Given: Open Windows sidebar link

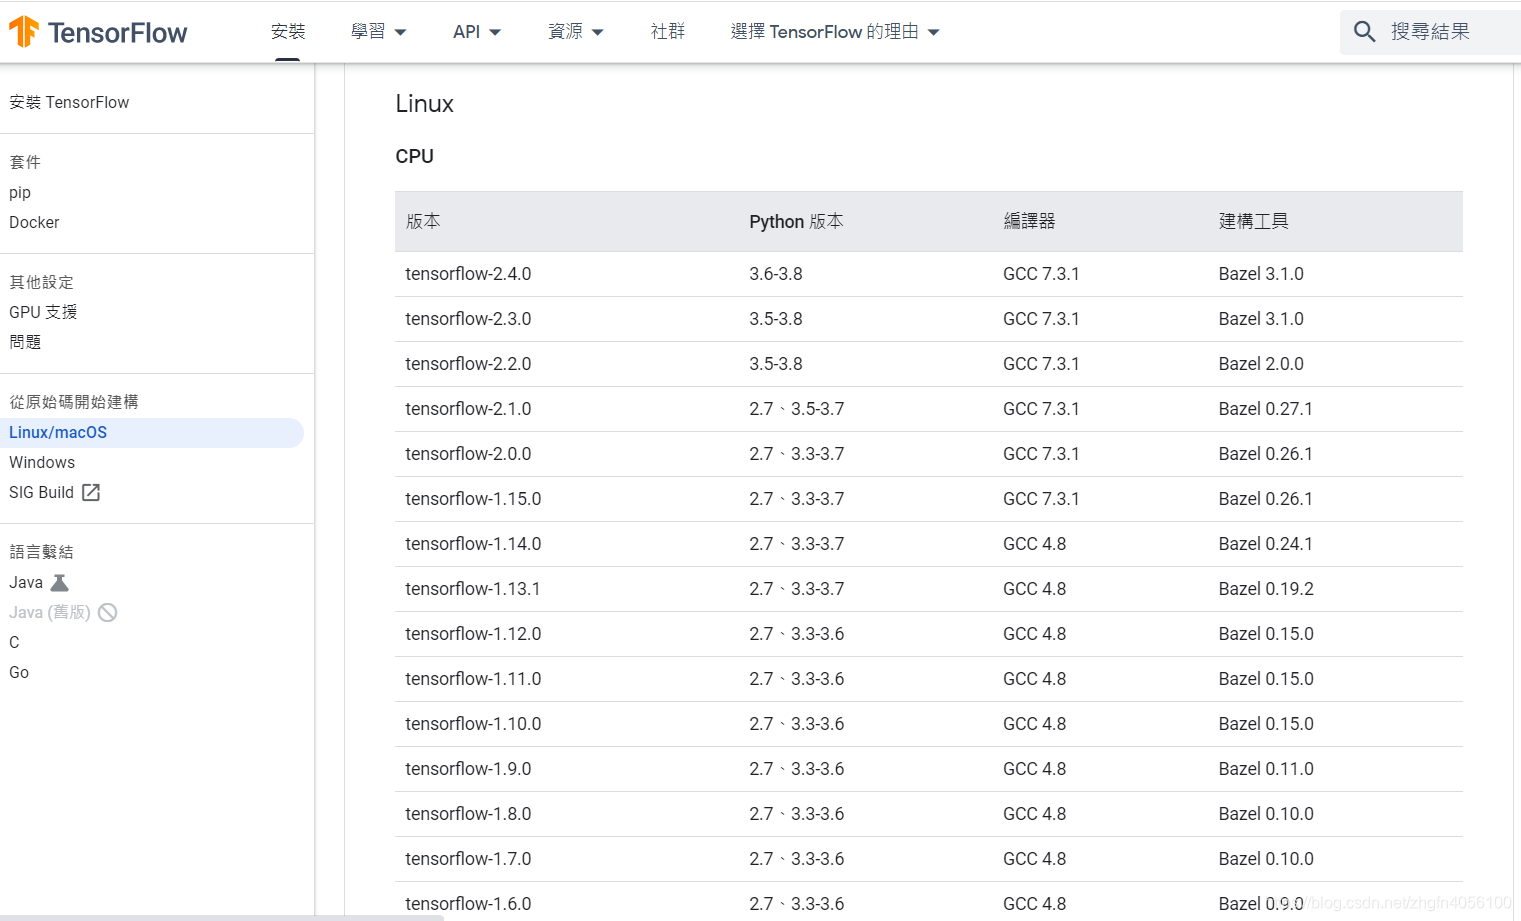Looking at the screenshot, I should coord(42,462).
